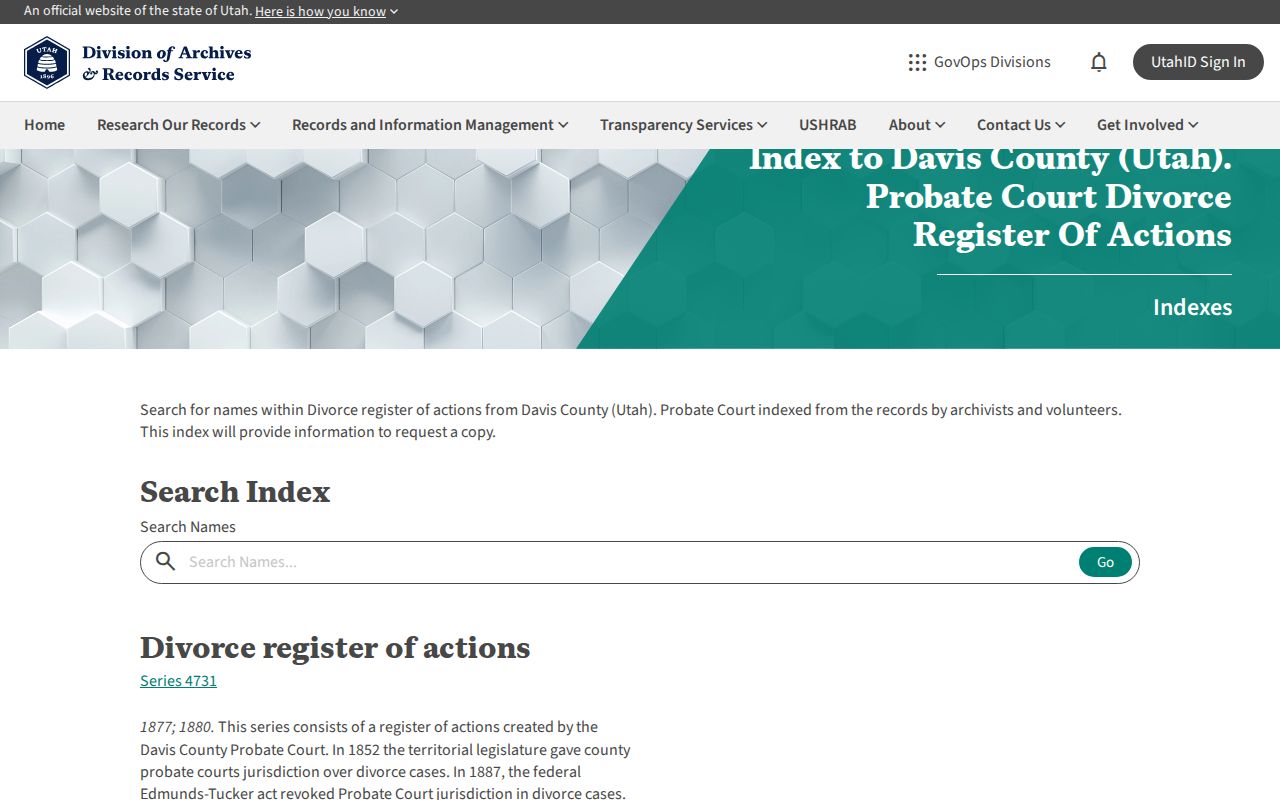Expand the Transparency Services menu
This screenshot has height=800, width=1280.
pyautogui.click(x=684, y=125)
